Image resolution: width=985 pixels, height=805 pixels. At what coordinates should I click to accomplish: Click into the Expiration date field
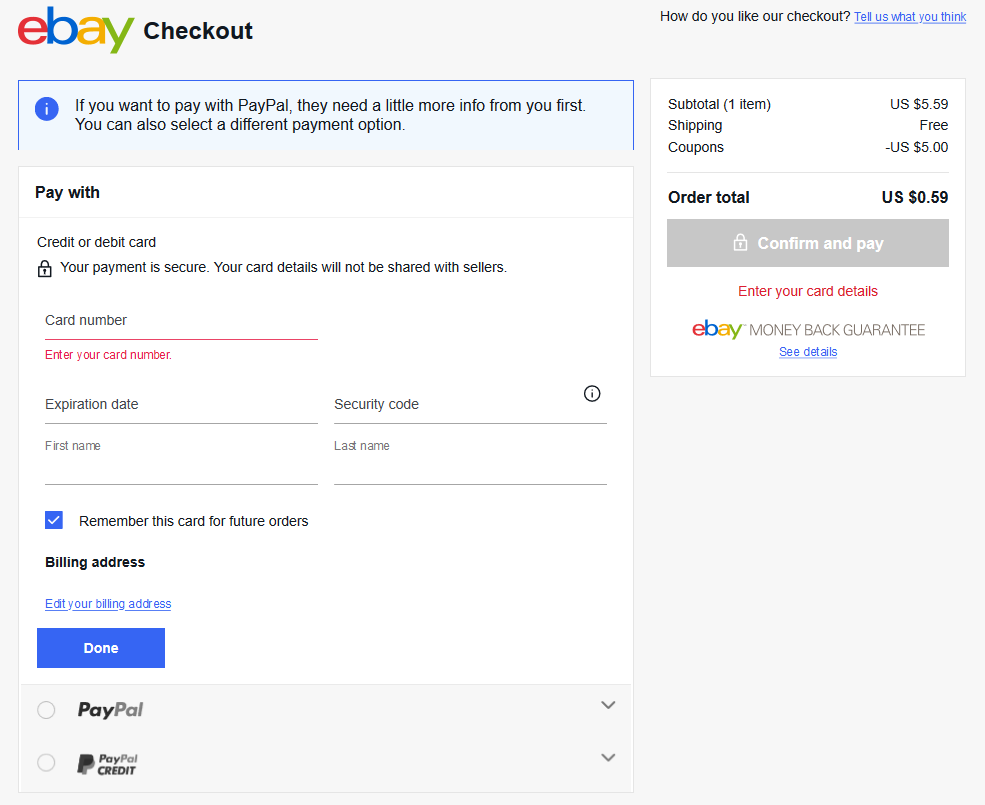[x=181, y=405]
